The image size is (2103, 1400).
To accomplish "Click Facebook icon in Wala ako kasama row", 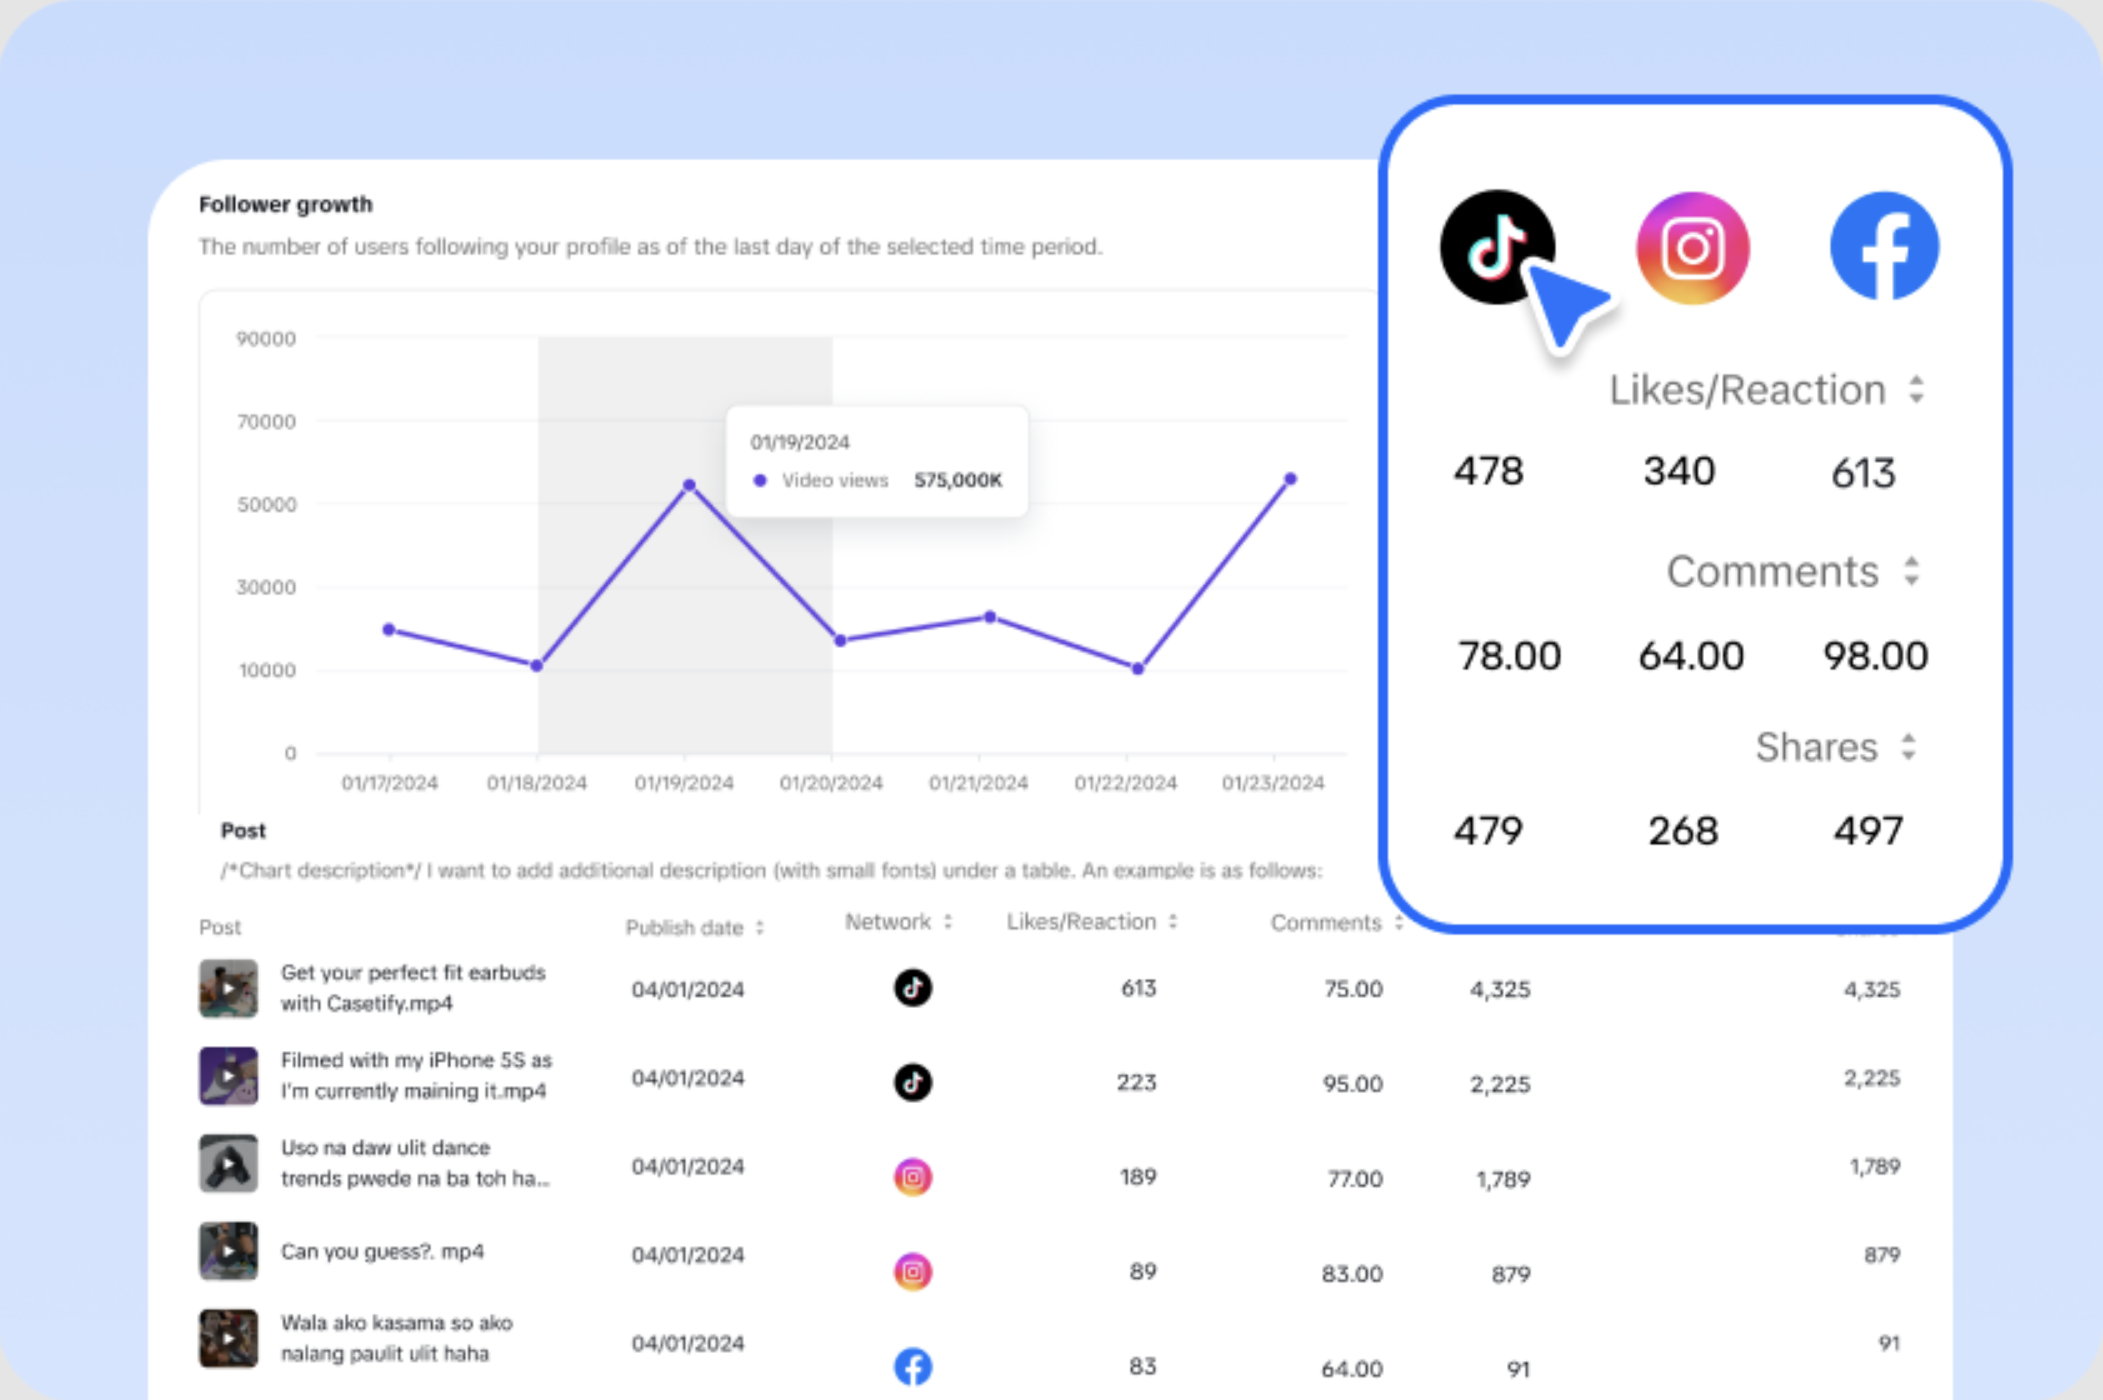I will pos(912,1366).
